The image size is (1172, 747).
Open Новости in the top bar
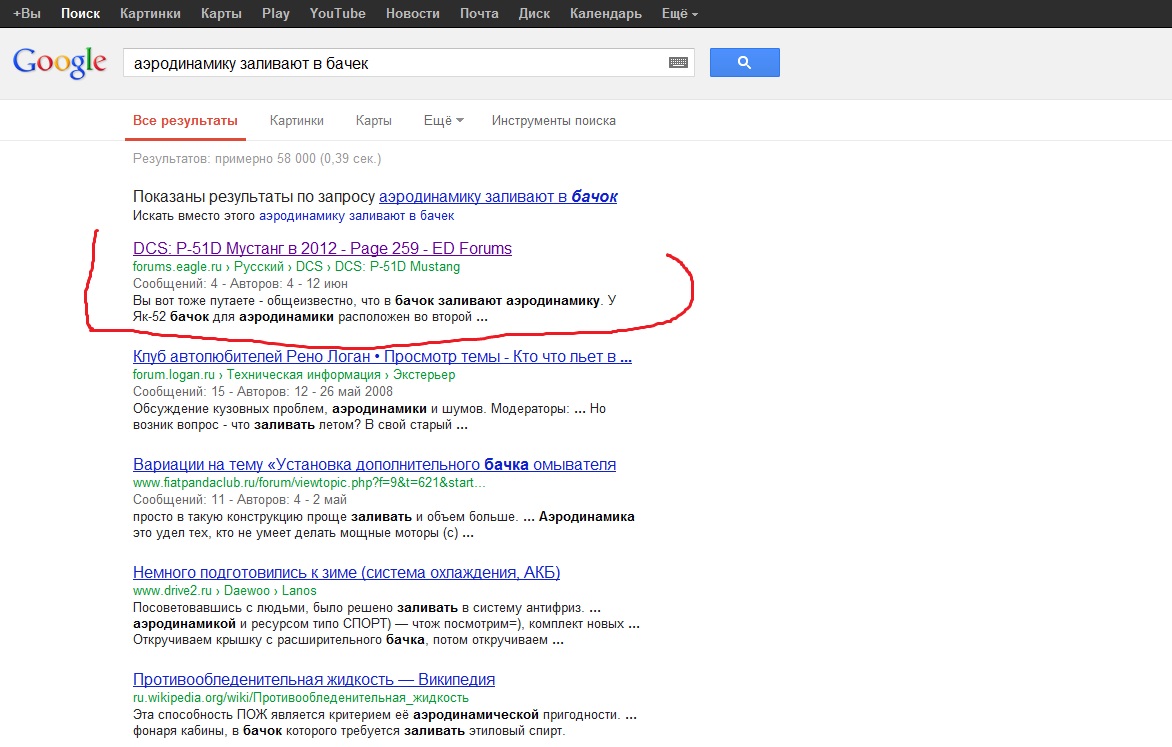pos(413,13)
